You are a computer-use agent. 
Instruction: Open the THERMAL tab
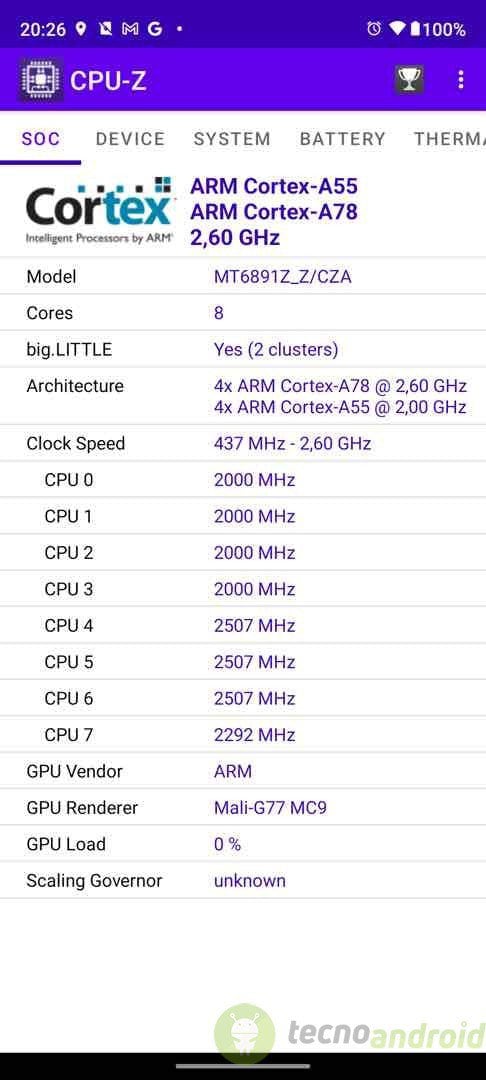click(x=447, y=138)
